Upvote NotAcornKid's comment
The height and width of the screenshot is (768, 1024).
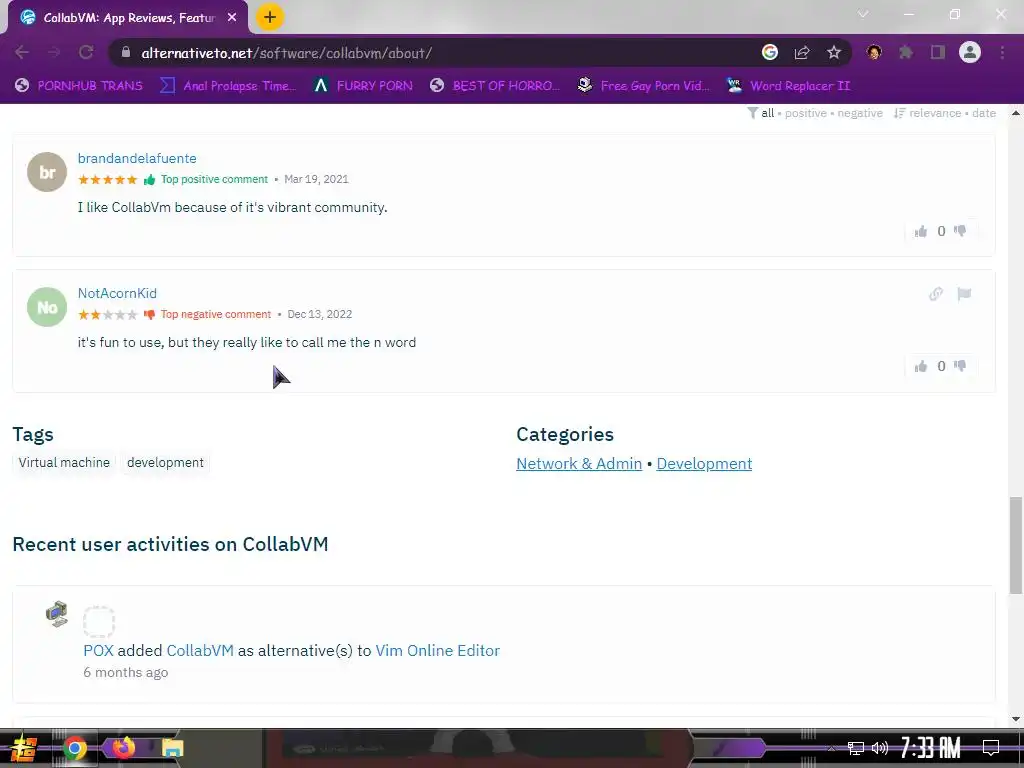tap(921, 366)
